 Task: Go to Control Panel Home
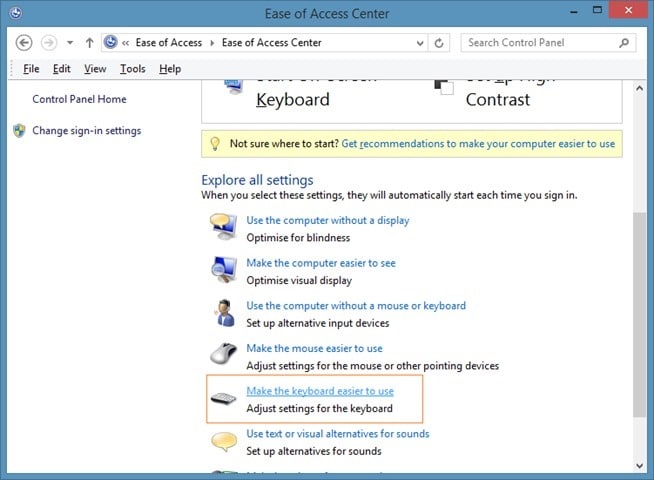[x=79, y=99]
